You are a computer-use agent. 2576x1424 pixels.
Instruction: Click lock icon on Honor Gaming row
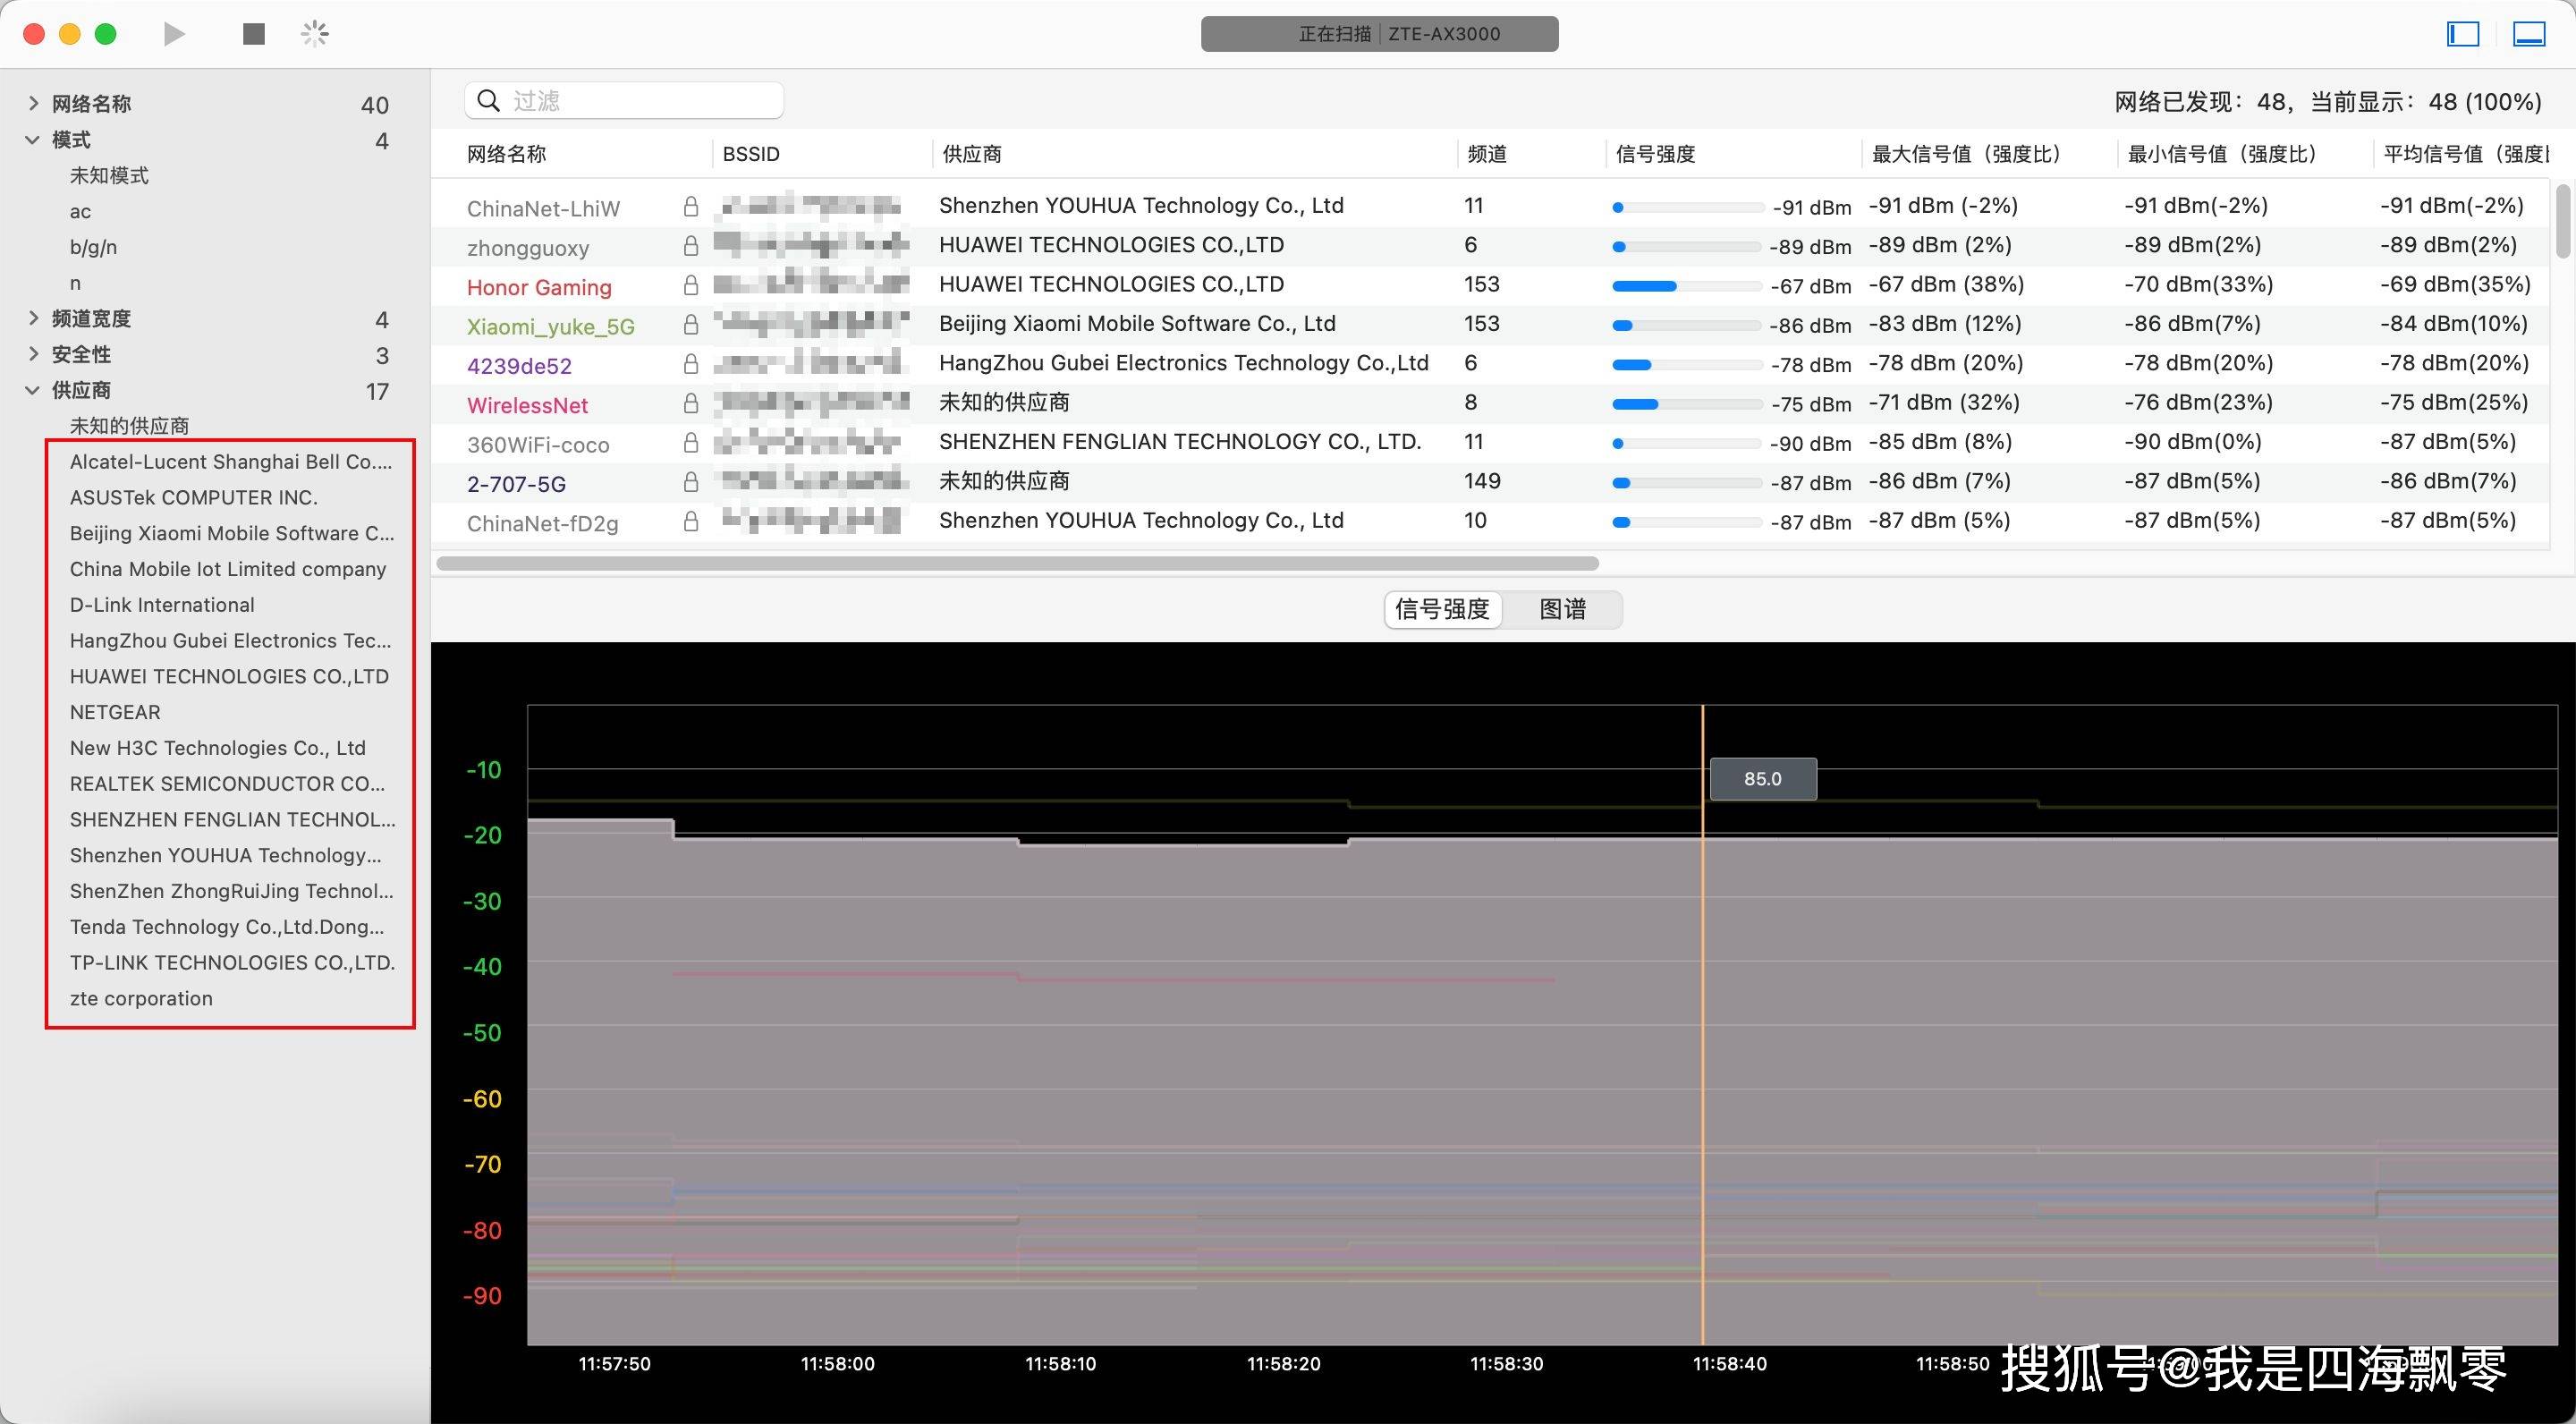tap(690, 286)
